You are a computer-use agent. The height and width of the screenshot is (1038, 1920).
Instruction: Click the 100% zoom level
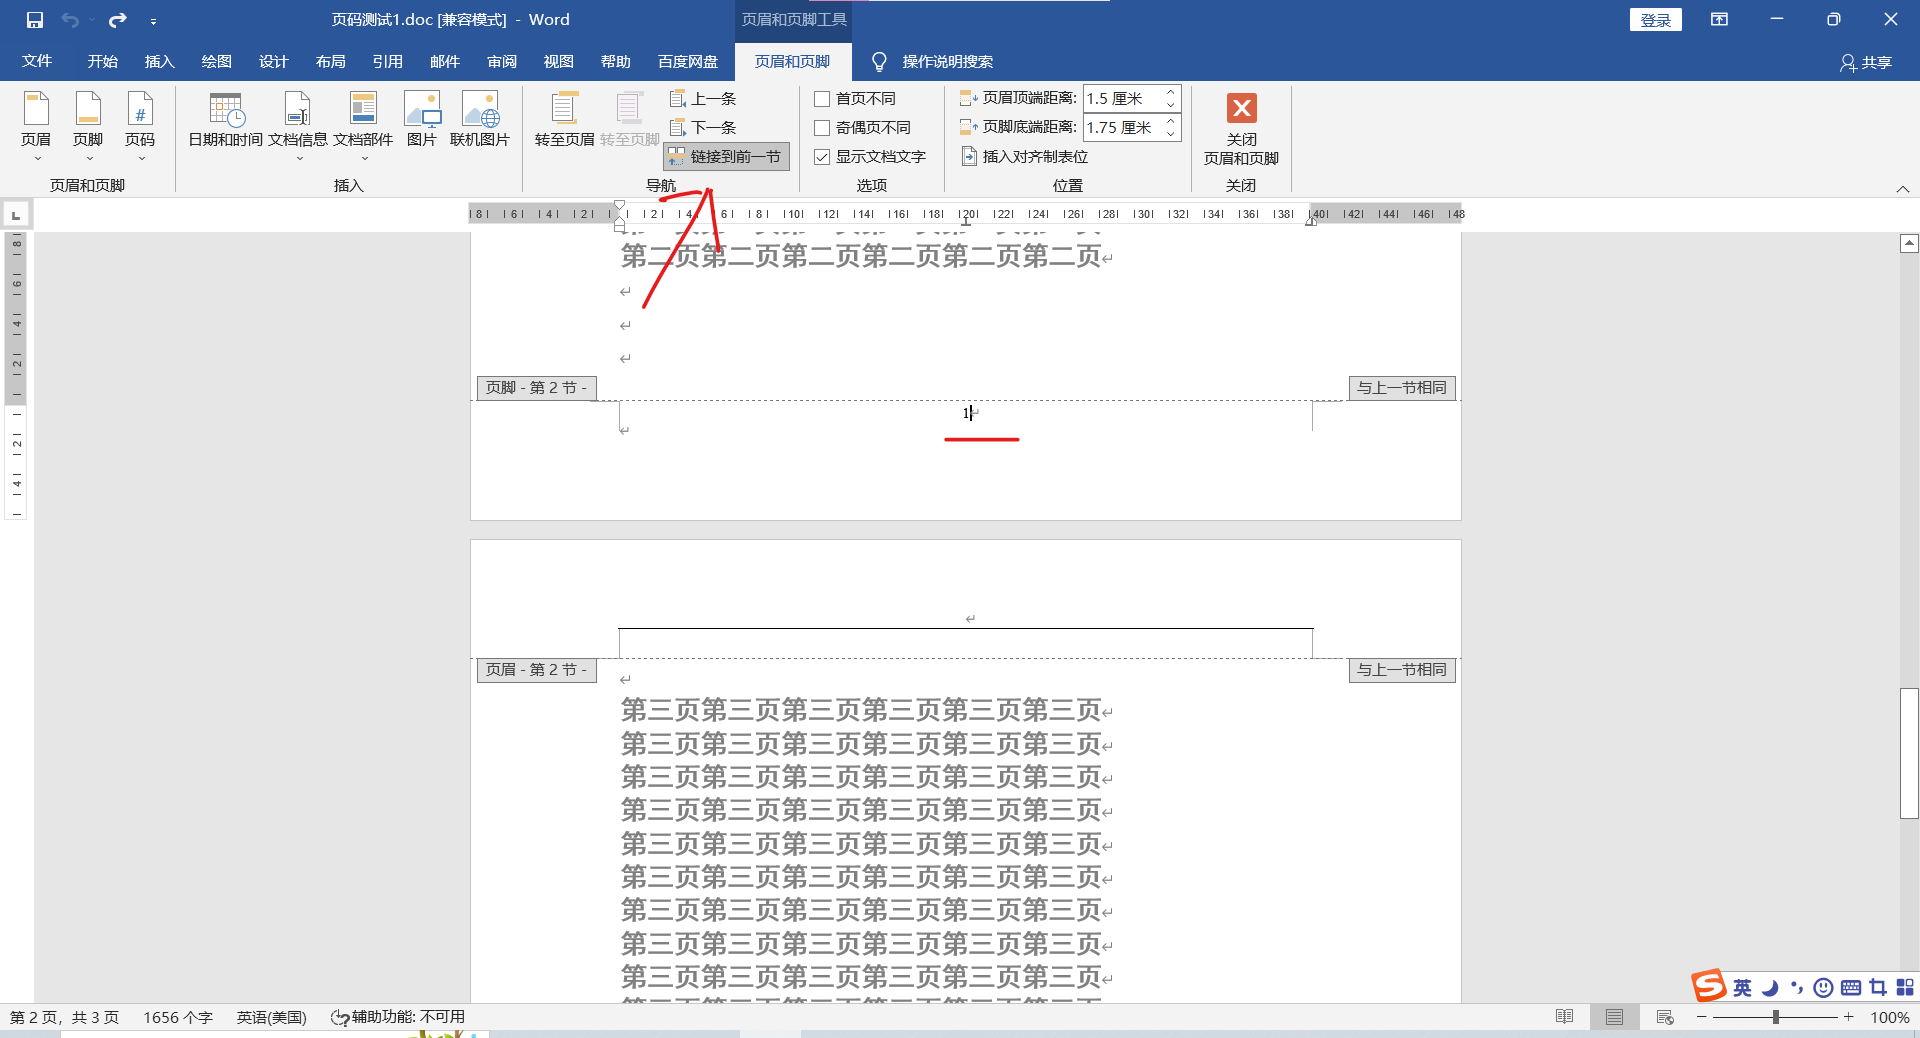[1890, 1018]
